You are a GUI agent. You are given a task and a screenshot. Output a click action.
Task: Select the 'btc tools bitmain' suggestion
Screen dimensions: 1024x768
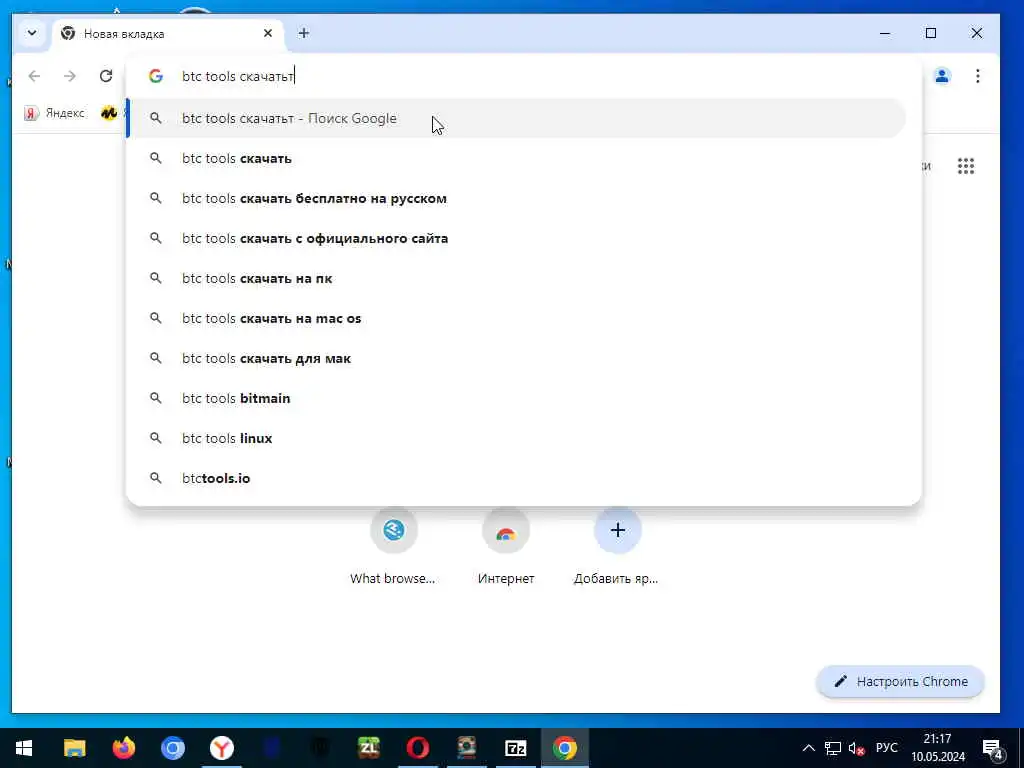click(517, 398)
